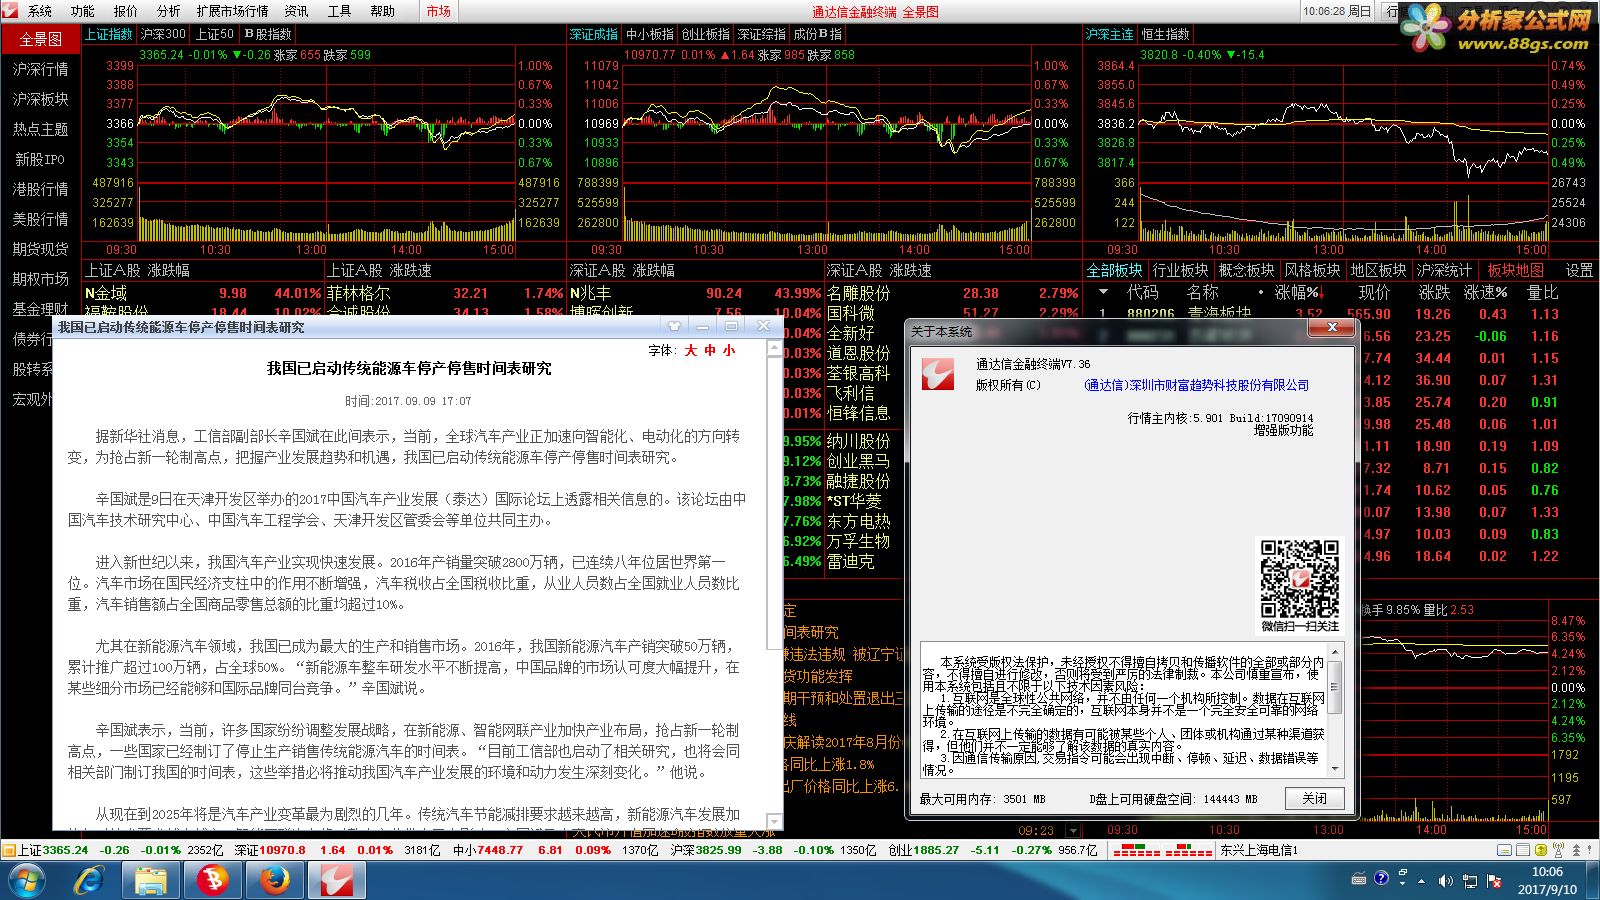This screenshot has height=900, width=1600.
Task: Click the TDX logo in About dialog
Action: pos(938,374)
